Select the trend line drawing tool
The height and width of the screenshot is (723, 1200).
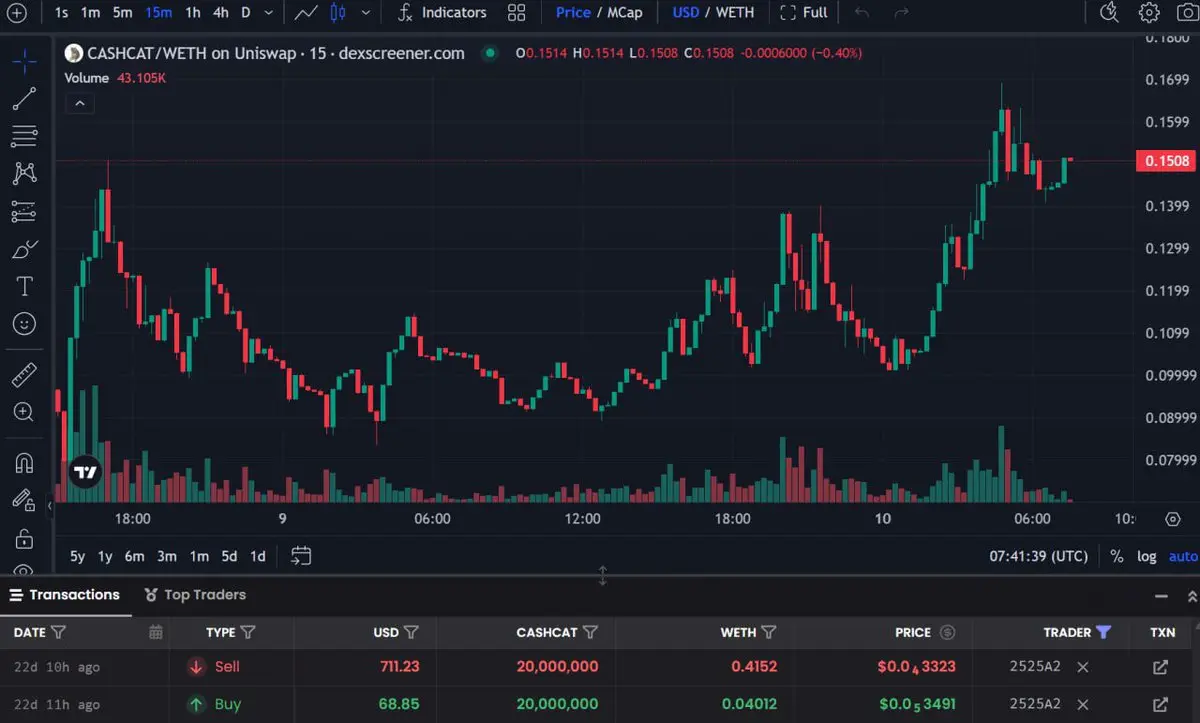(24, 98)
